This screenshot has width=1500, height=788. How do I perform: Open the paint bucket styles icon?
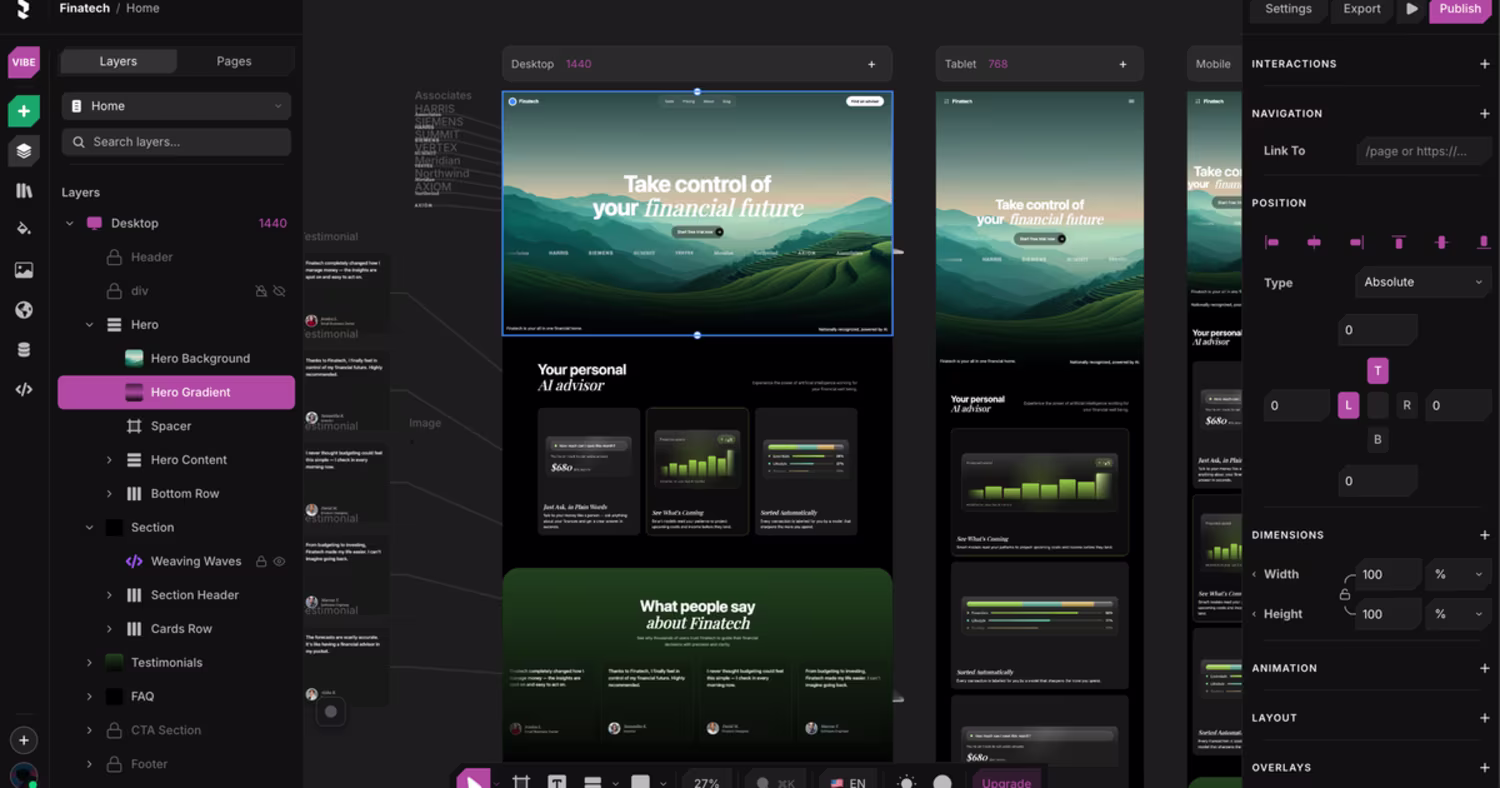tap(24, 229)
